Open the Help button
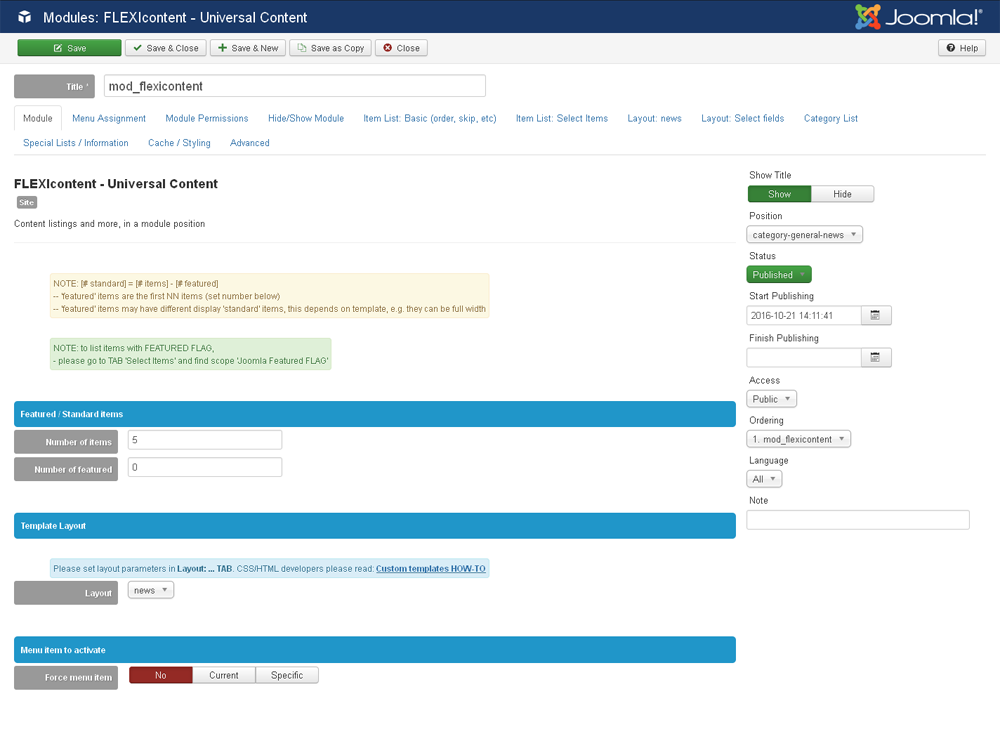The image size is (1000, 741). 962,48
